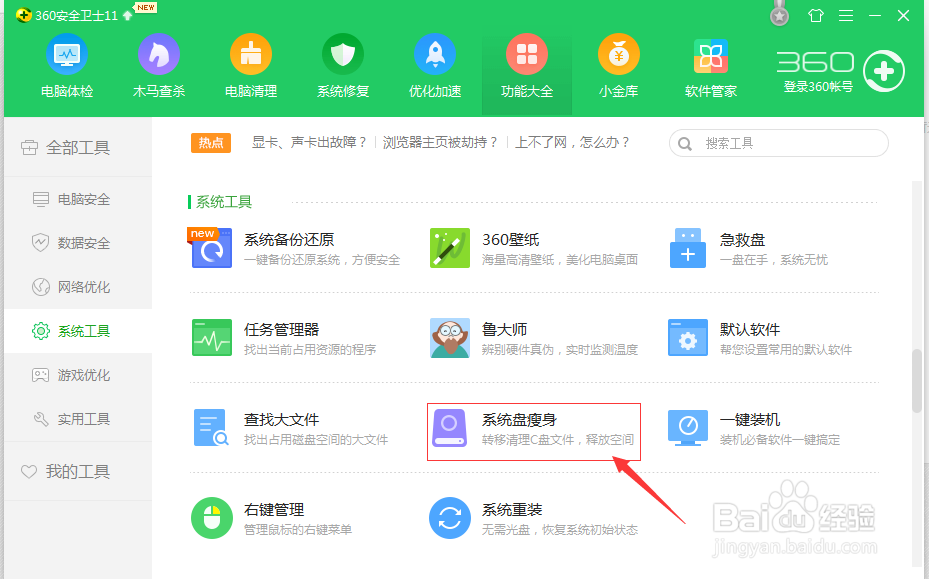Click the medal icon in title bar
Image resolution: width=929 pixels, height=579 pixels.
pos(780,15)
